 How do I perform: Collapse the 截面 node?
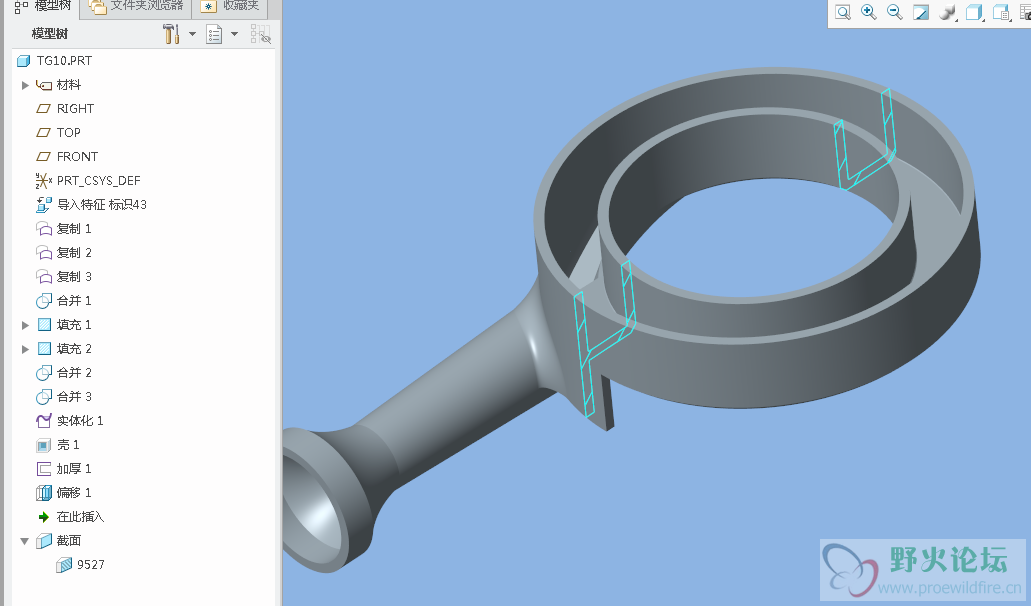point(25,541)
